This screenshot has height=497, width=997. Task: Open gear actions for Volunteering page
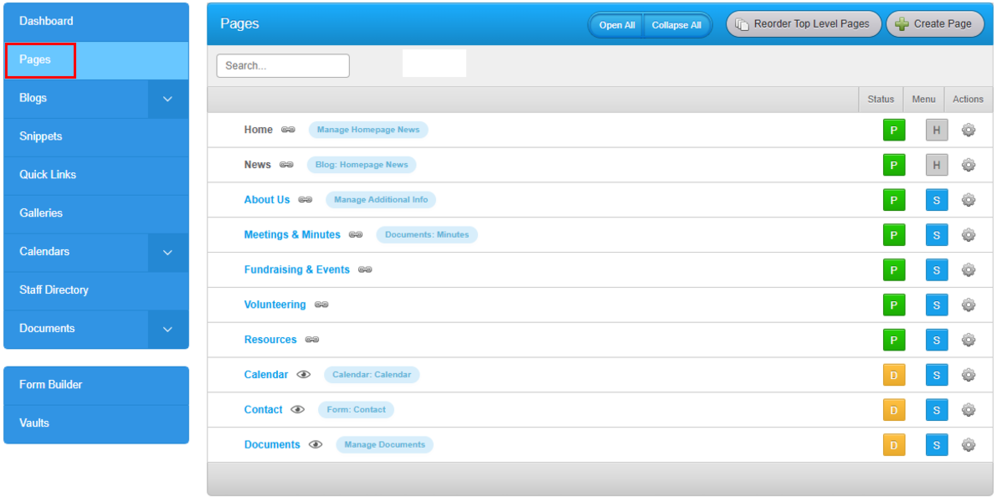[x=968, y=305]
